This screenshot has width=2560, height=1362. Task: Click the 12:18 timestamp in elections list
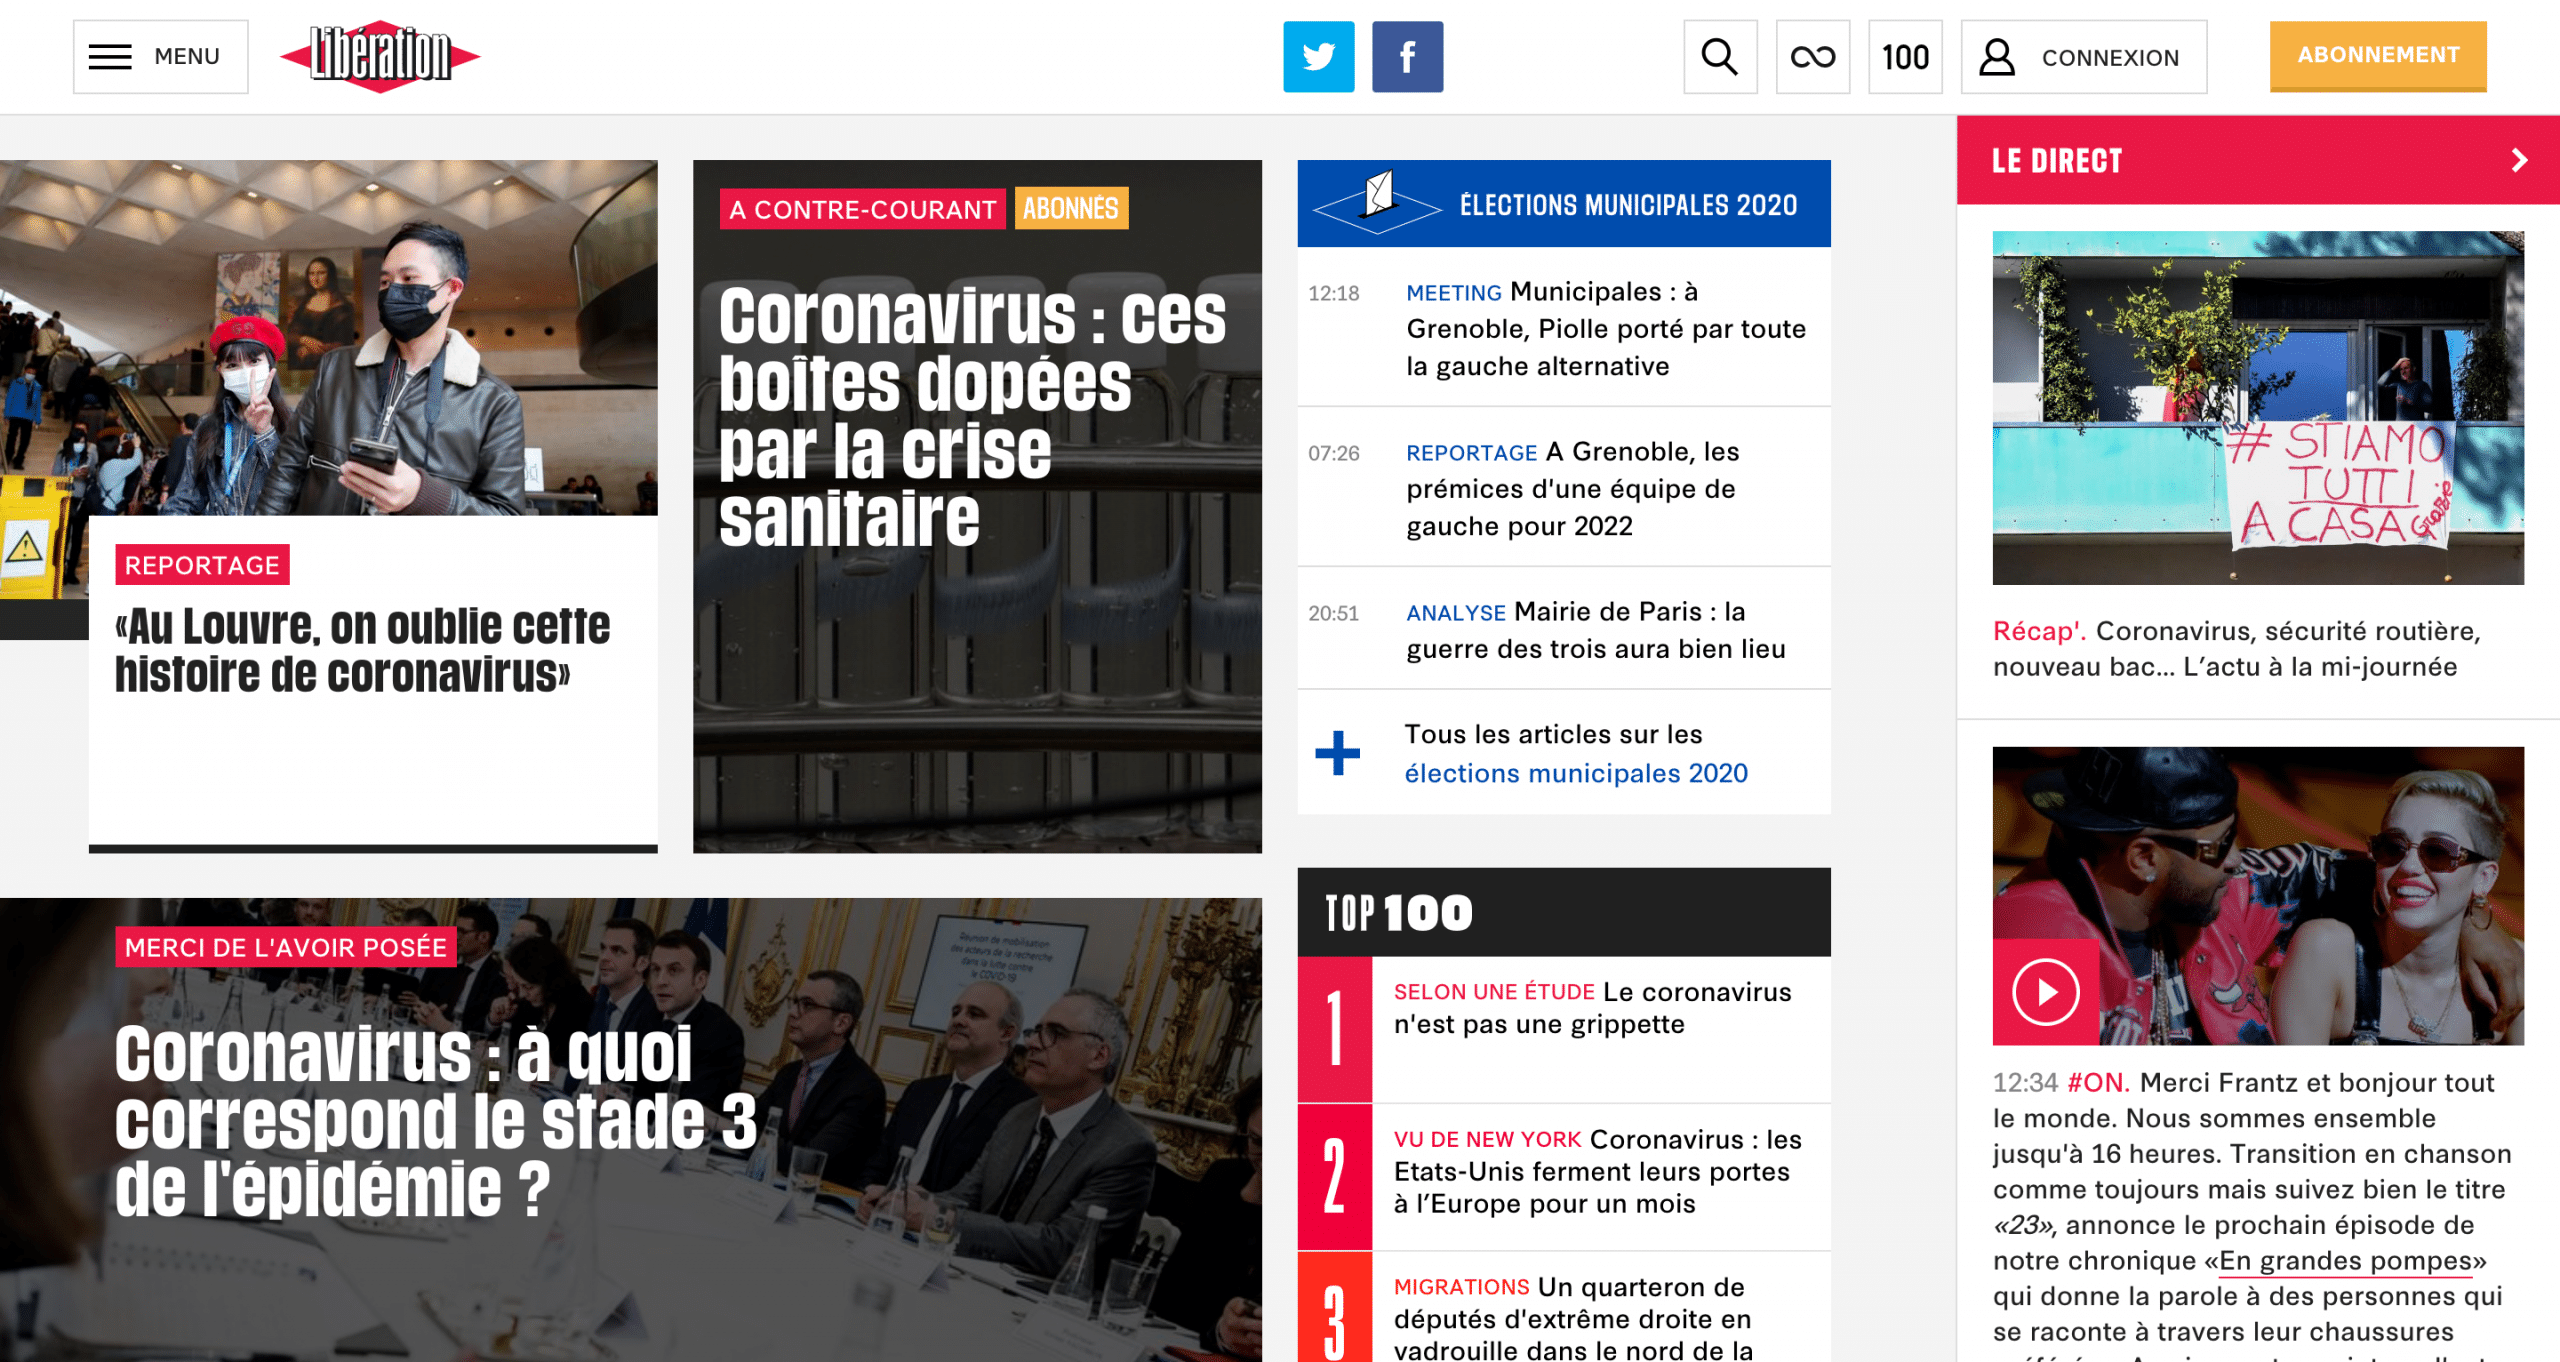pos(1333,293)
